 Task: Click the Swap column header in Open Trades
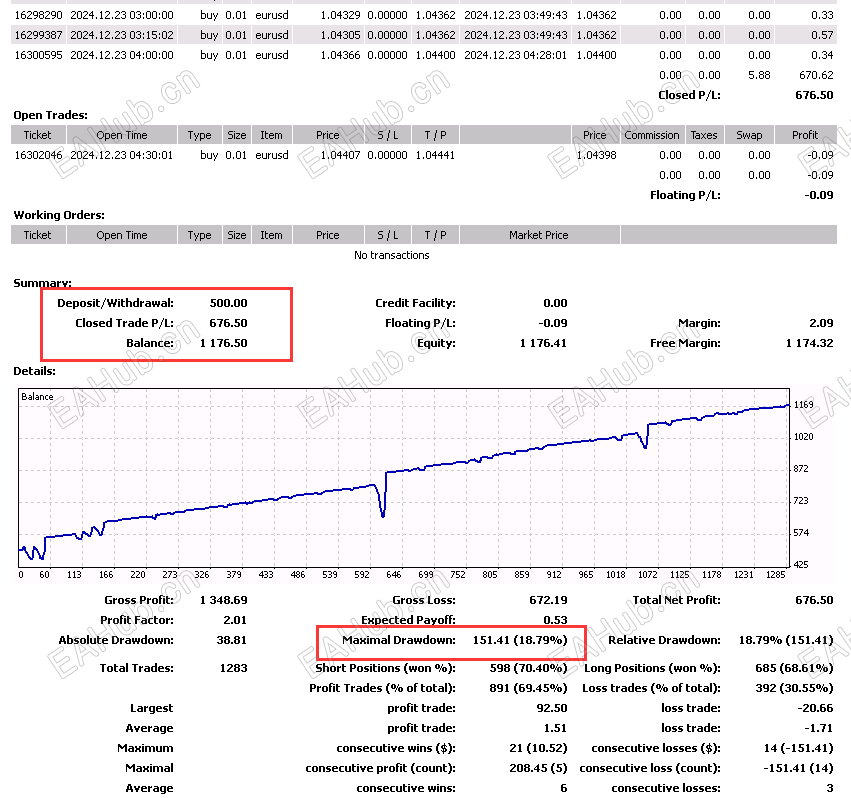point(749,135)
